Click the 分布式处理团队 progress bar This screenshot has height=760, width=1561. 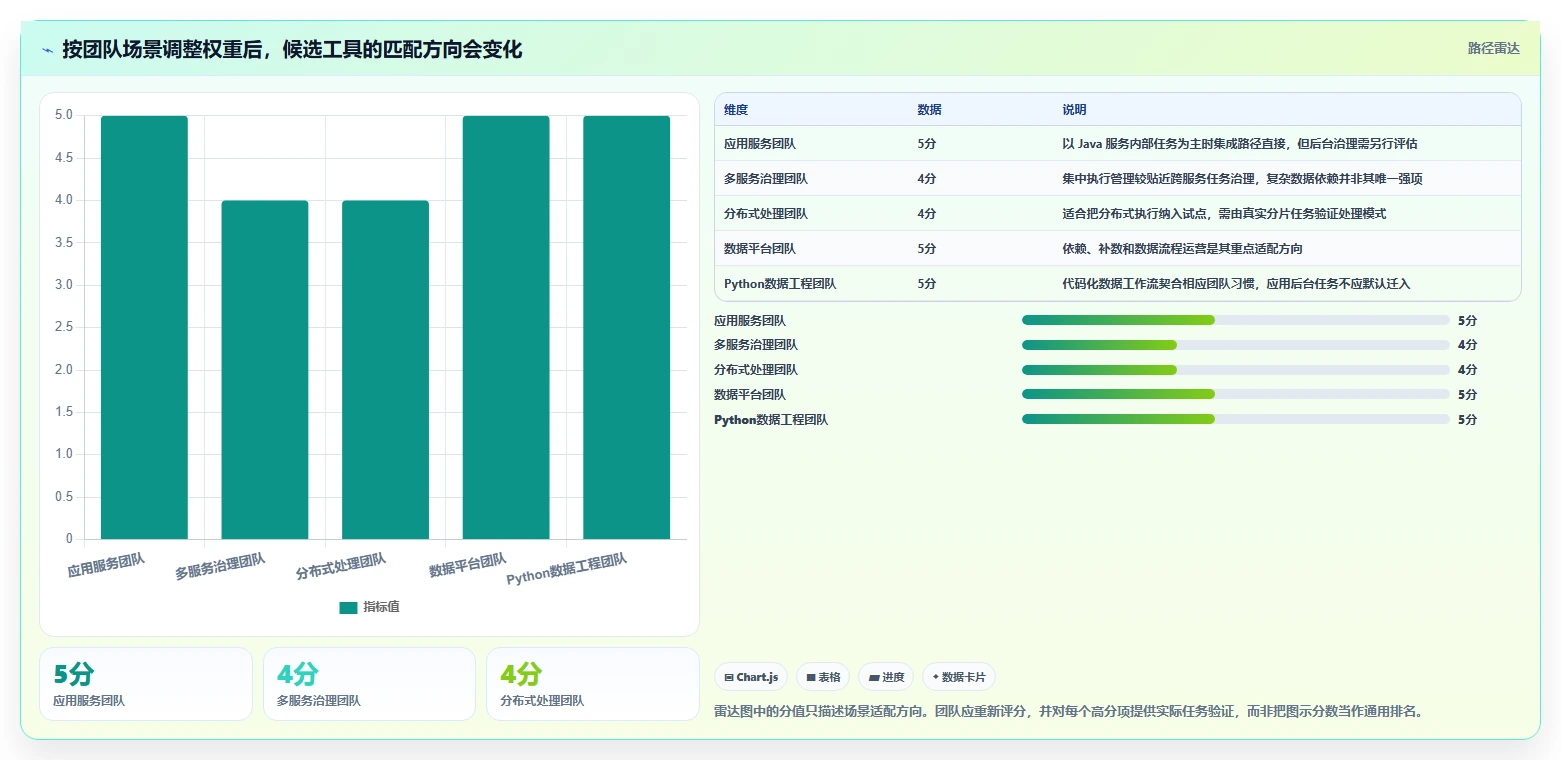[1236, 370]
